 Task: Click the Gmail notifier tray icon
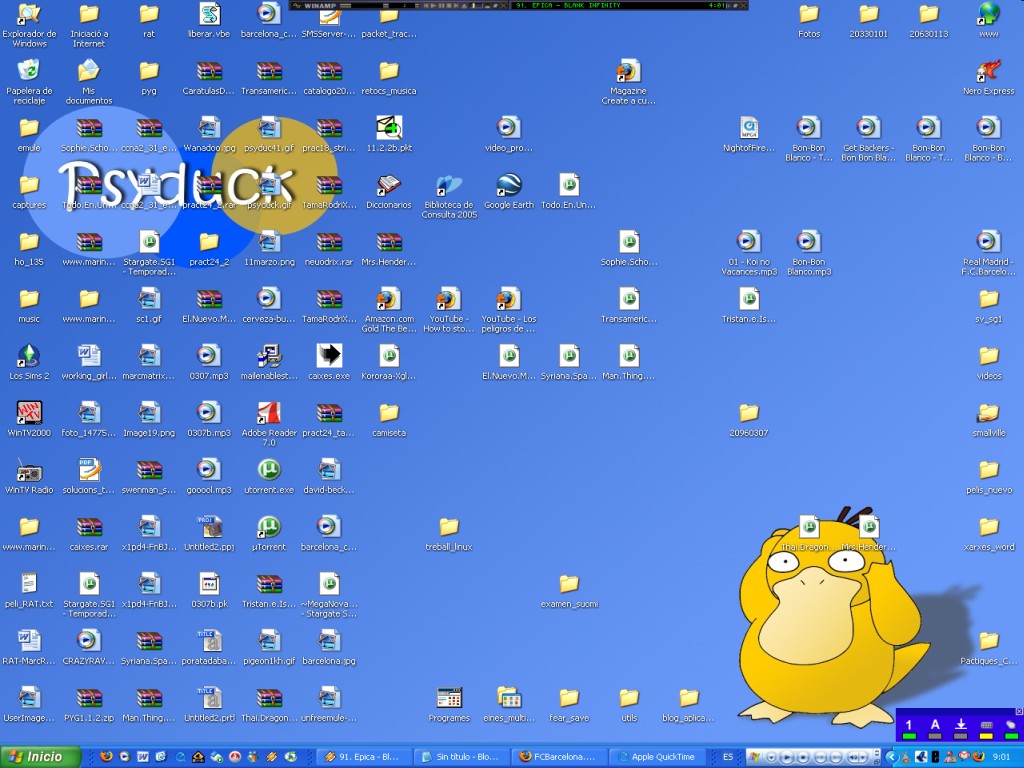point(964,757)
